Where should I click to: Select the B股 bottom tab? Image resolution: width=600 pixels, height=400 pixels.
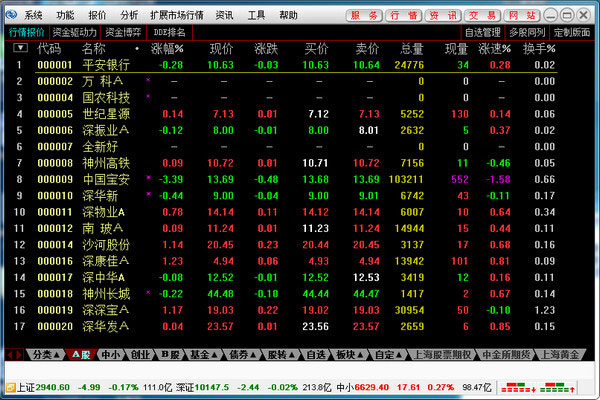click(x=170, y=355)
